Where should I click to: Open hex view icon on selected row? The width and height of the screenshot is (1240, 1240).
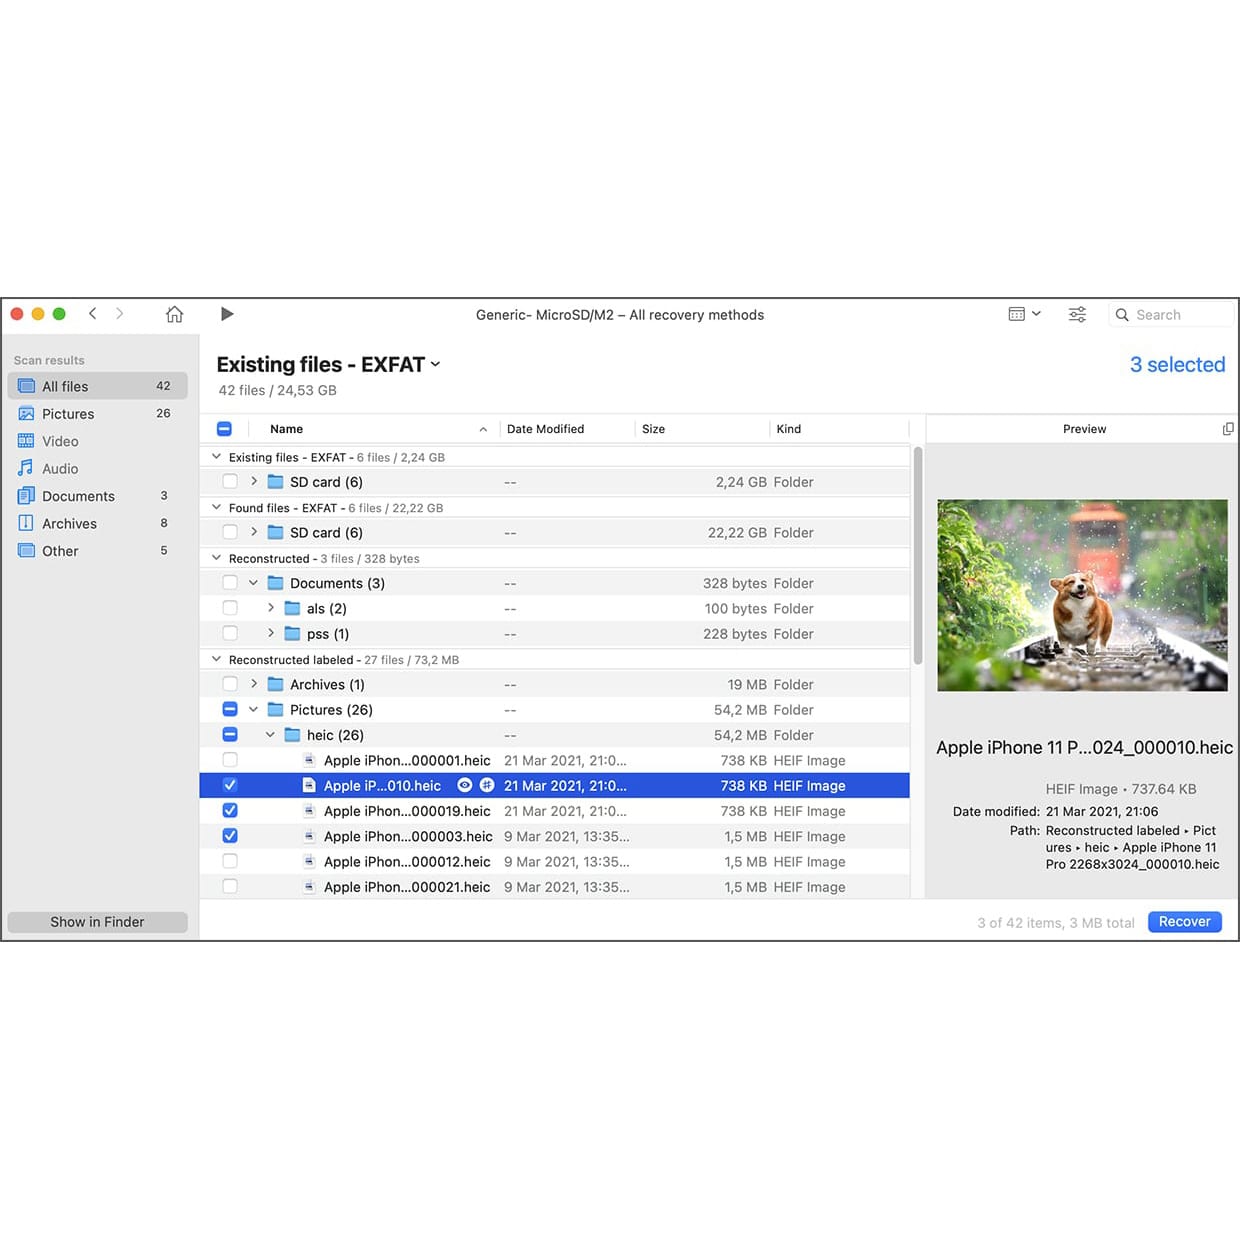[487, 785]
